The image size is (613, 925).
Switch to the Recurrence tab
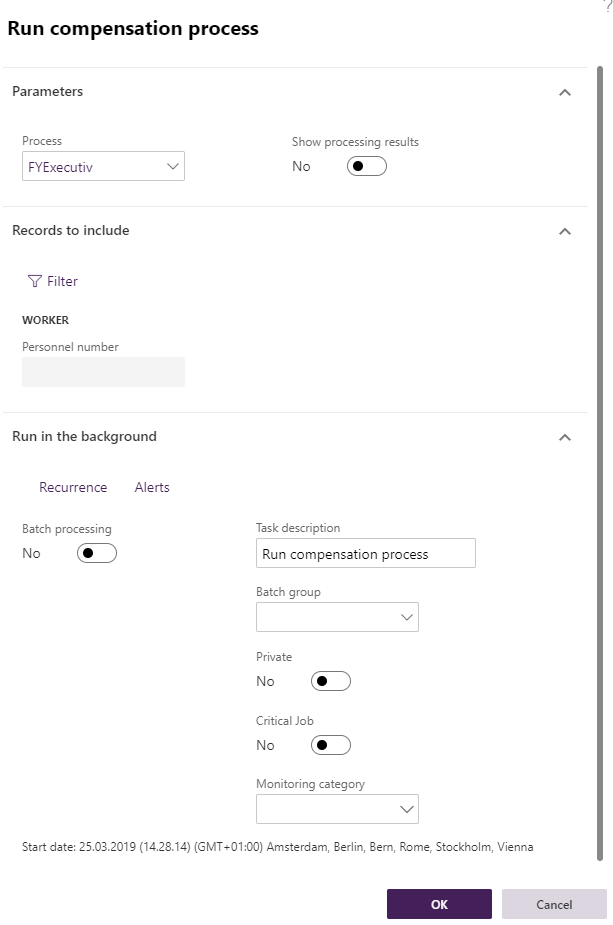point(73,487)
